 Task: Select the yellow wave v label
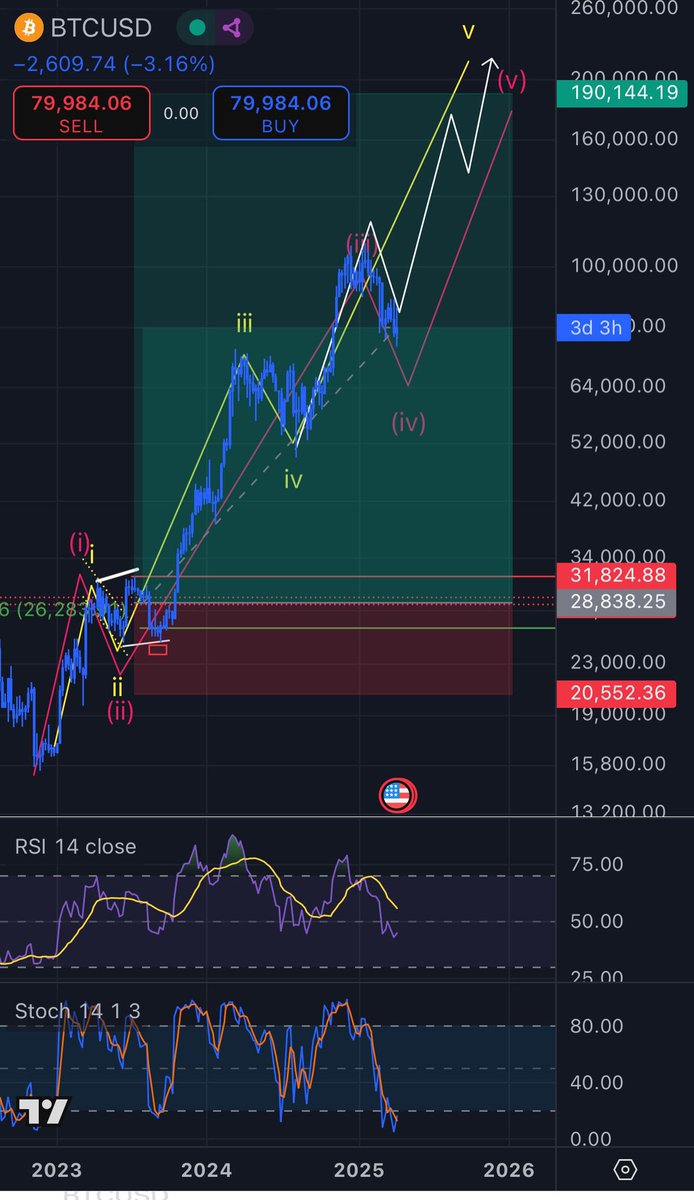pos(468,31)
